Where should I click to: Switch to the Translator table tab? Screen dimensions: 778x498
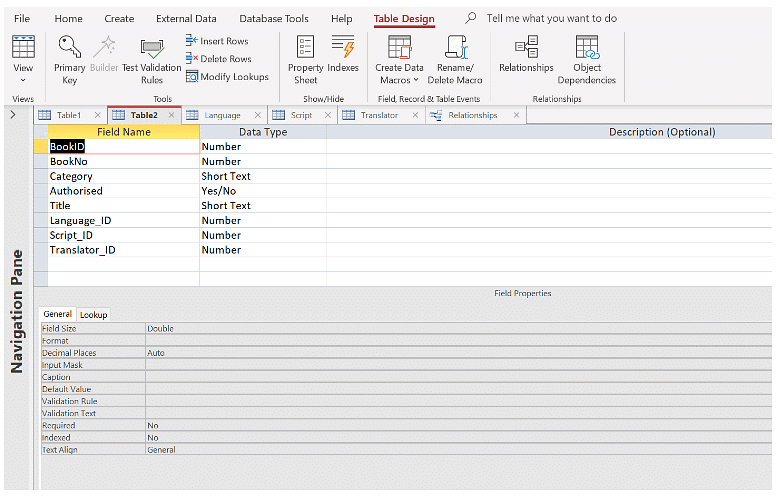pyautogui.click(x=379, y=115)
